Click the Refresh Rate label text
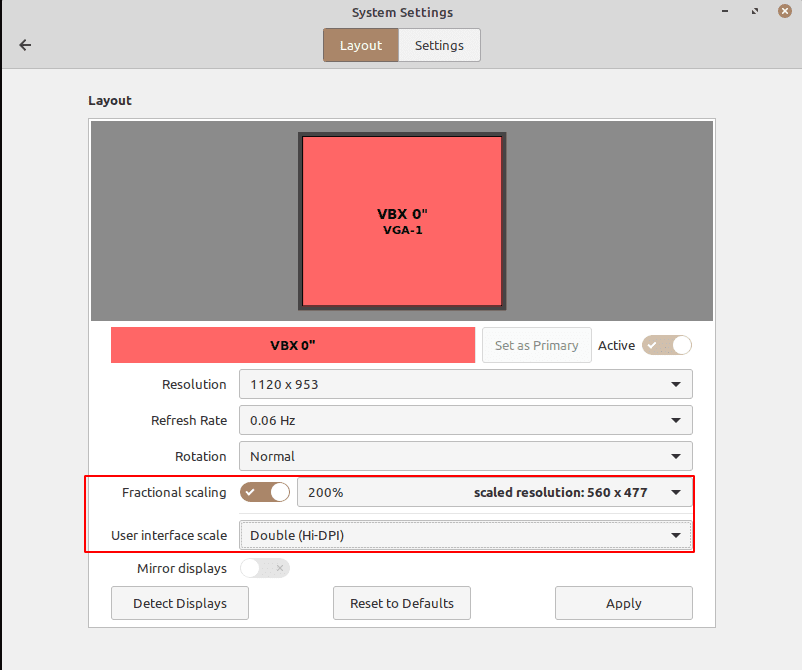802x670 pixels. [189, 420]
